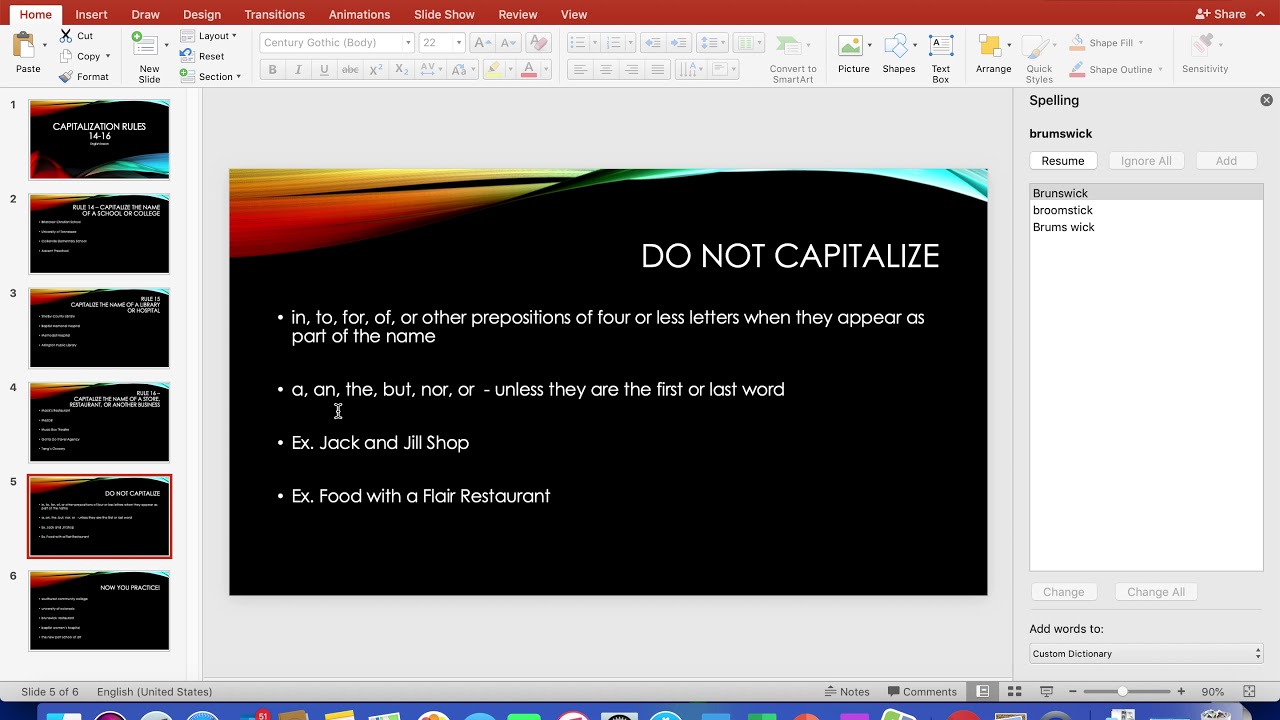Open the Transitions tab
The height and width of the screenshot is (720, 1280).
coord(274,15)
